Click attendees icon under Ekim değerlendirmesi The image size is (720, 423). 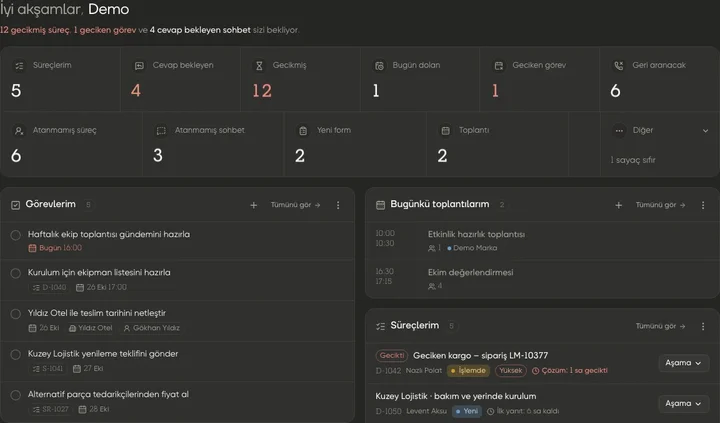(x=432, y=286)
